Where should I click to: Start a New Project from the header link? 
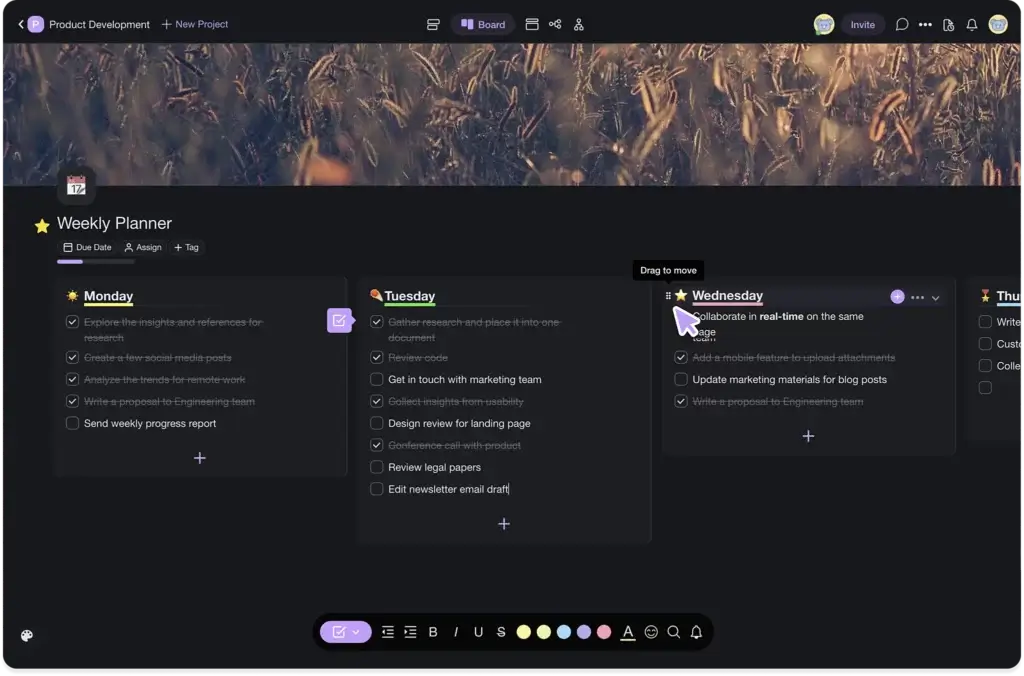(x=194, y=23)
